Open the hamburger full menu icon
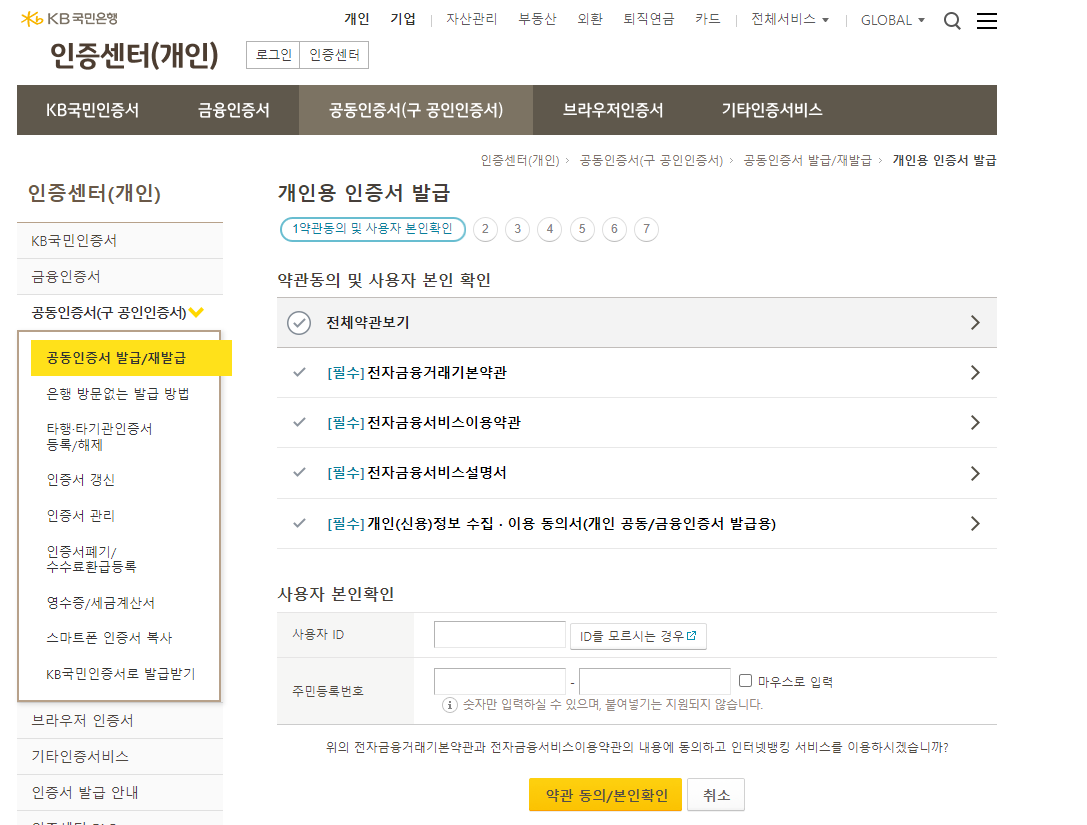The height and width of the screenshot is (825, 1087). coord(986,21)
